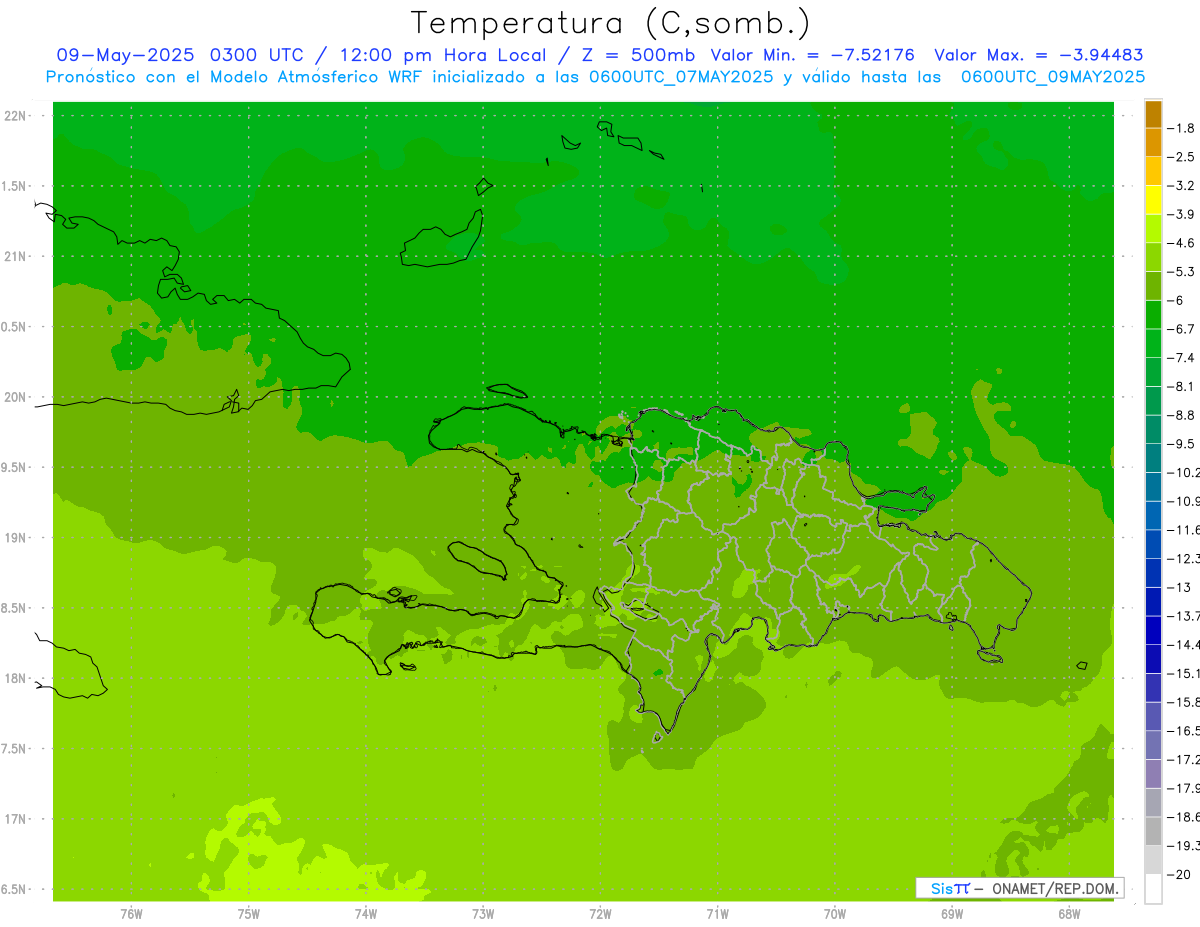1200x927 pixels.
Task: Click the '73W' longitude label
Action: (483, 914)
